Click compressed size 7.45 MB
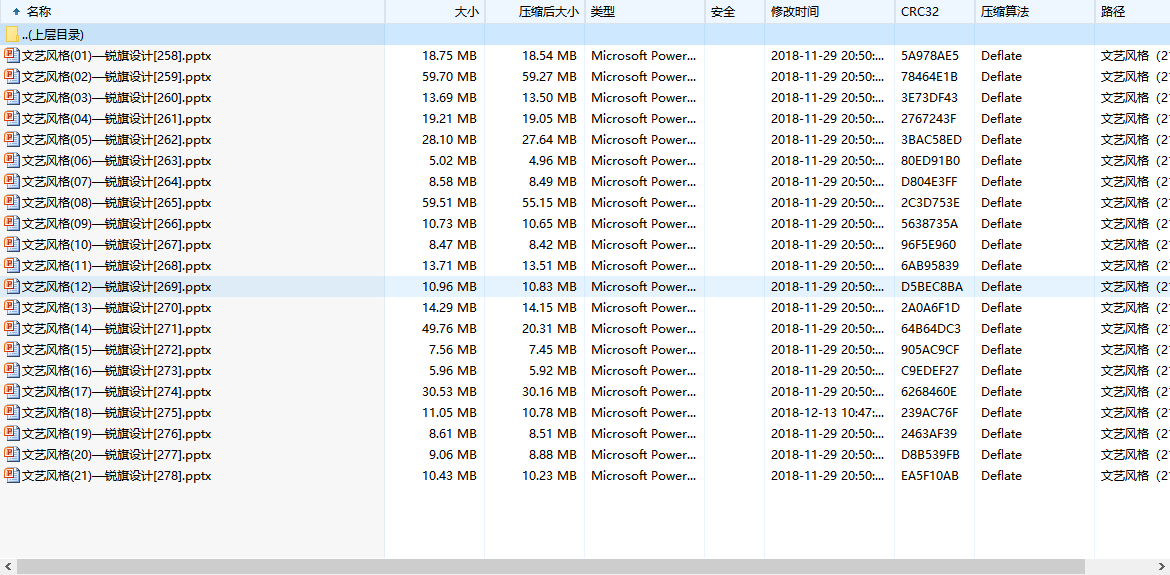 (553, 349)
